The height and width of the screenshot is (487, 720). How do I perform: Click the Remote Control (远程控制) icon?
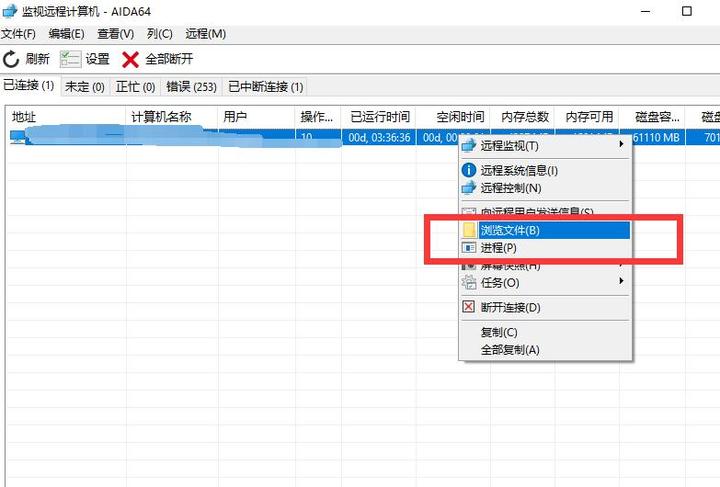[x=468, y=188]
